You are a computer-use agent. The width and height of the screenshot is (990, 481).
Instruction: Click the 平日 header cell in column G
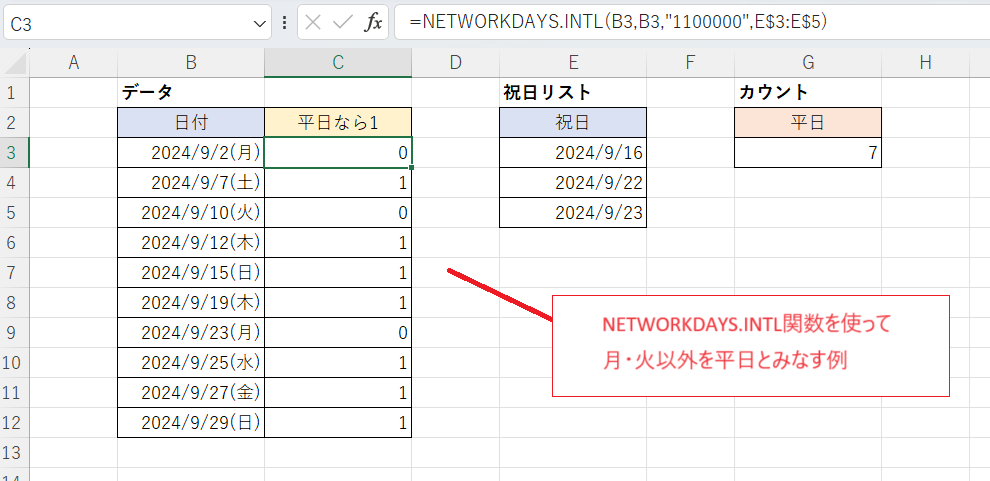(x=808, y=122)
